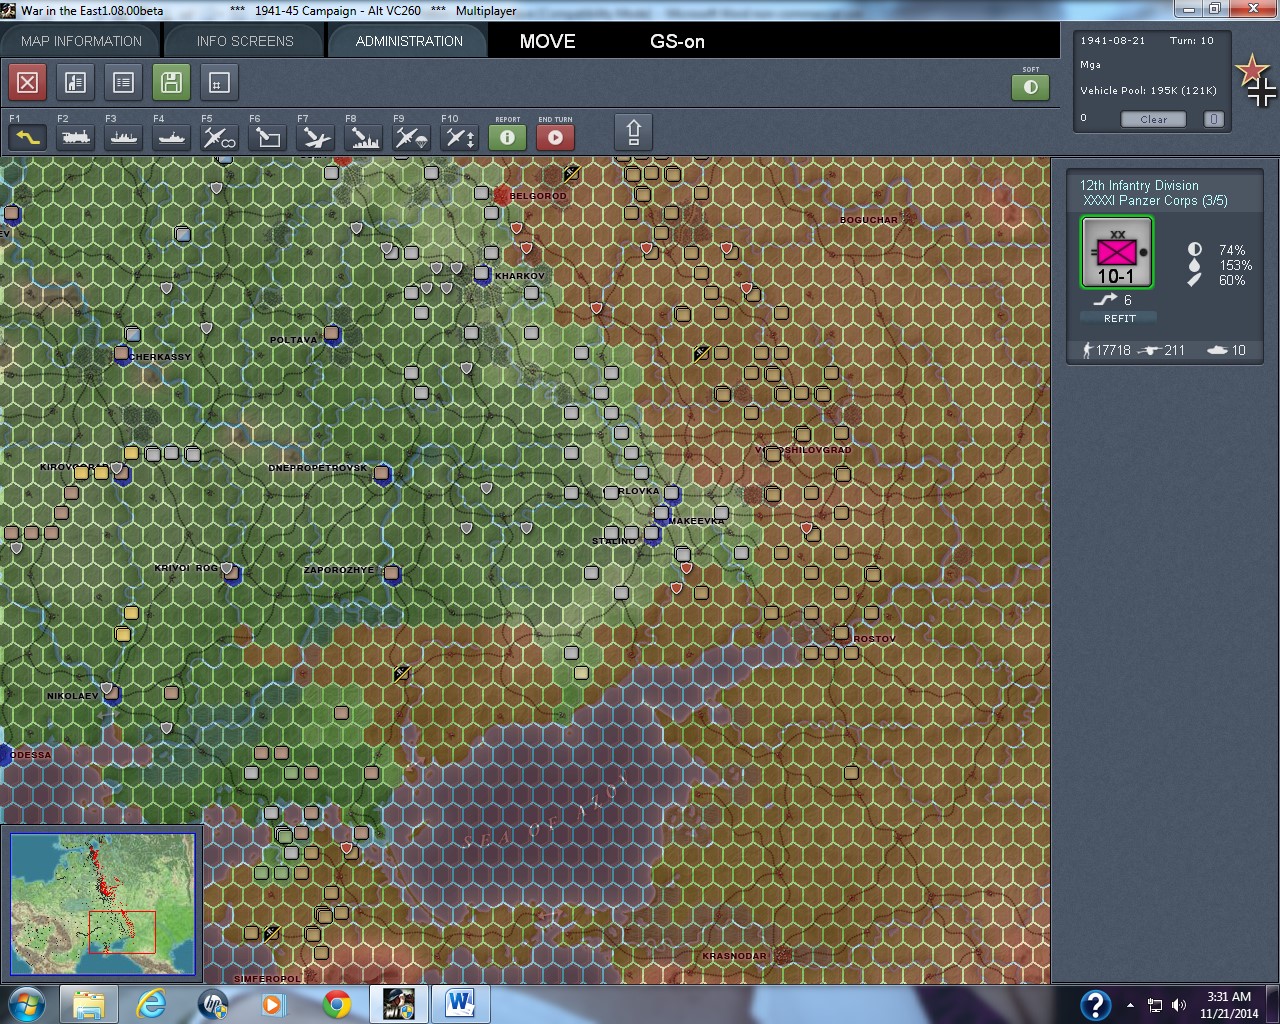The width and height of the screenshot is (1280, 1024).
Task: Click the Belgorod city hex
Action: click(502, 195)
